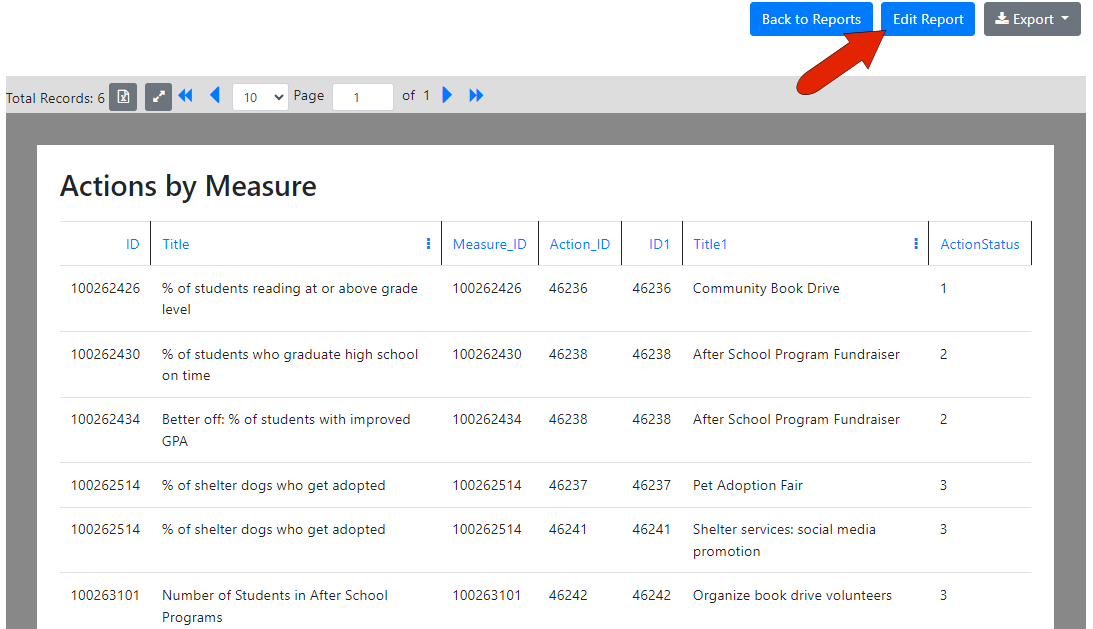Screen dimensions: 1093x629
Task: Click ID cell 100262434
Action: [x=105, y=419]
